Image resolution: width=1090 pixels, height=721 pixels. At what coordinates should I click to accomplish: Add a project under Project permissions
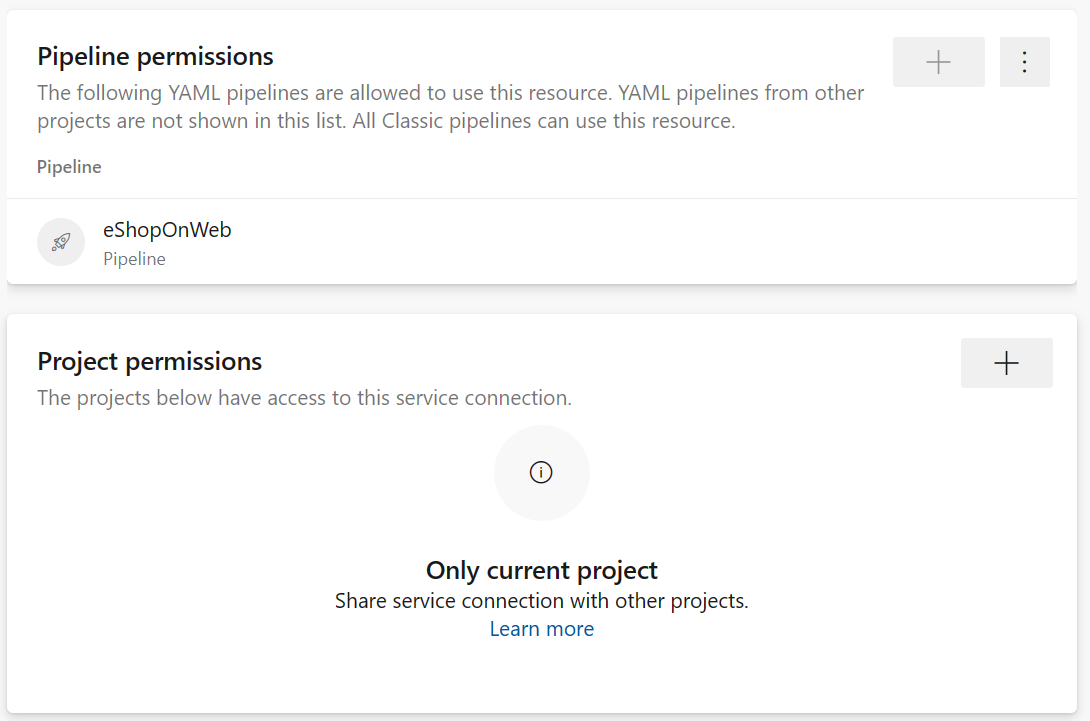pyautogui.click(x=1006, y=363)
